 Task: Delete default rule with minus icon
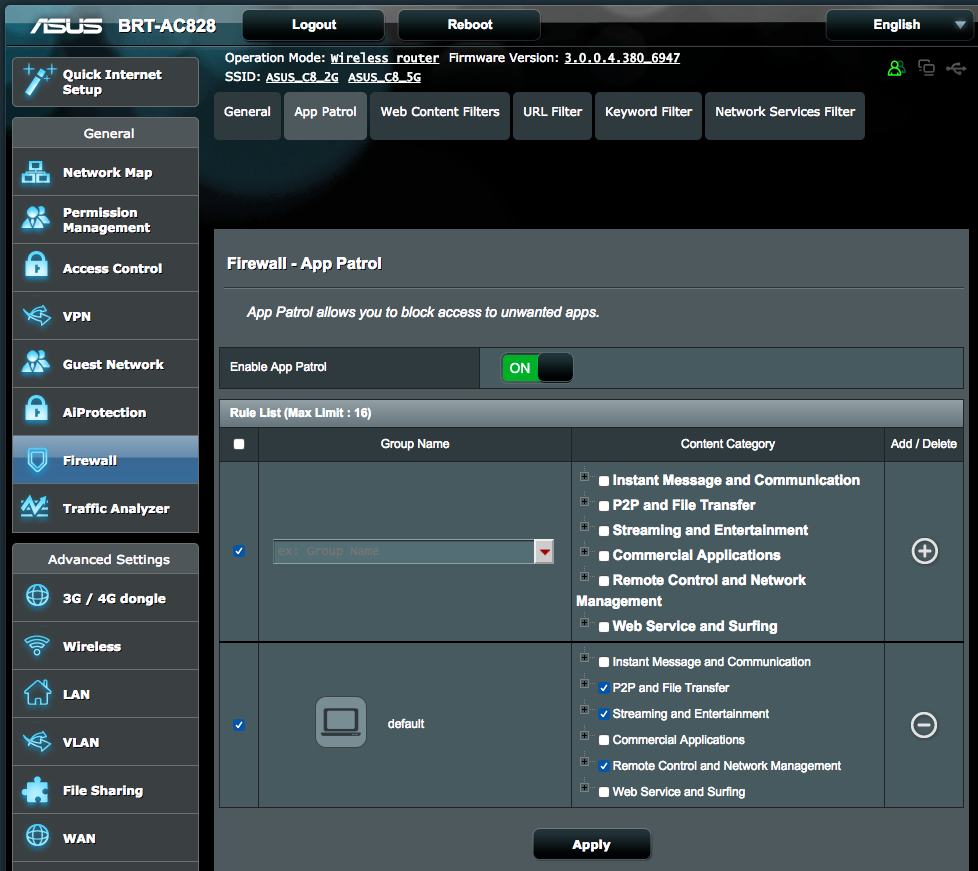(924, 725)
